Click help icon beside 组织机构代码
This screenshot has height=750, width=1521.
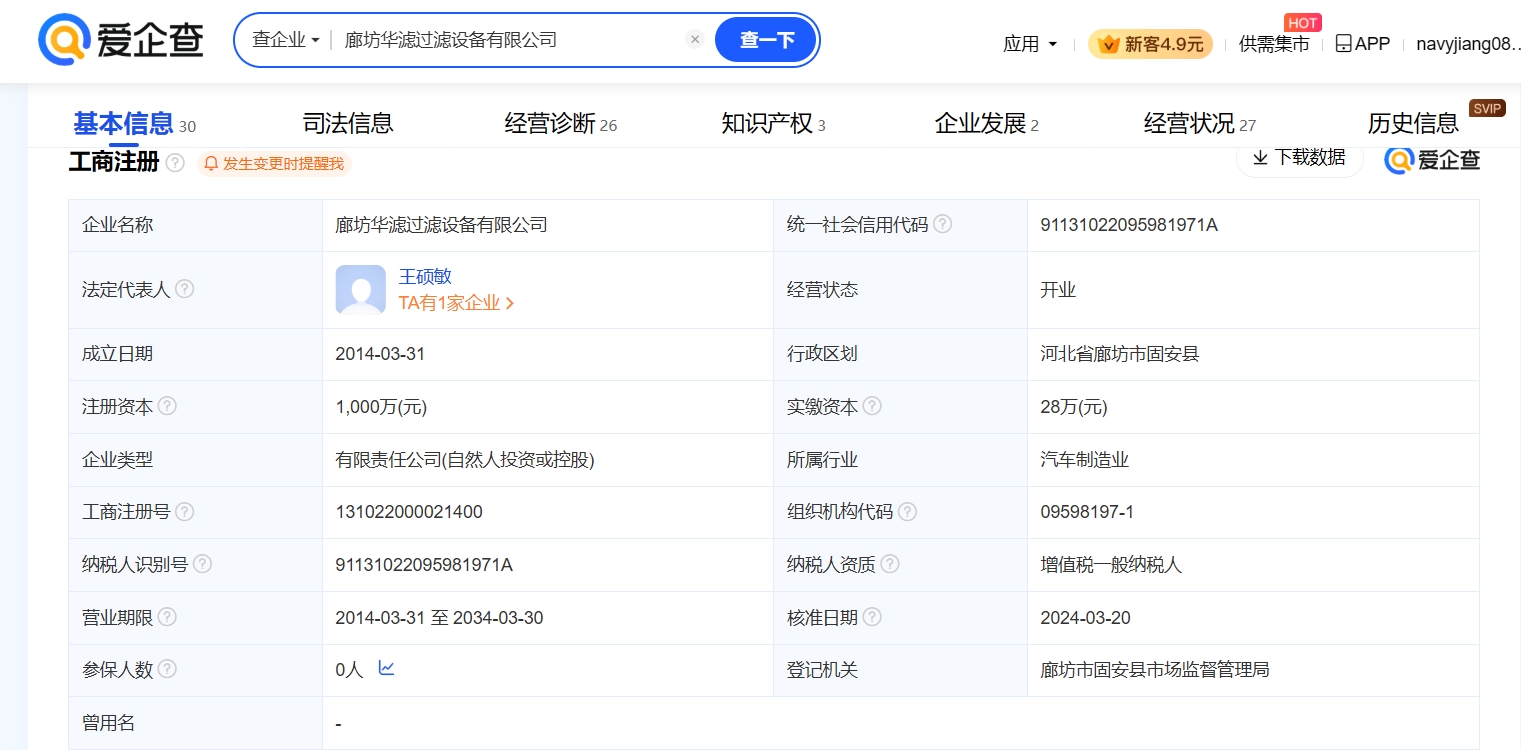907,512
